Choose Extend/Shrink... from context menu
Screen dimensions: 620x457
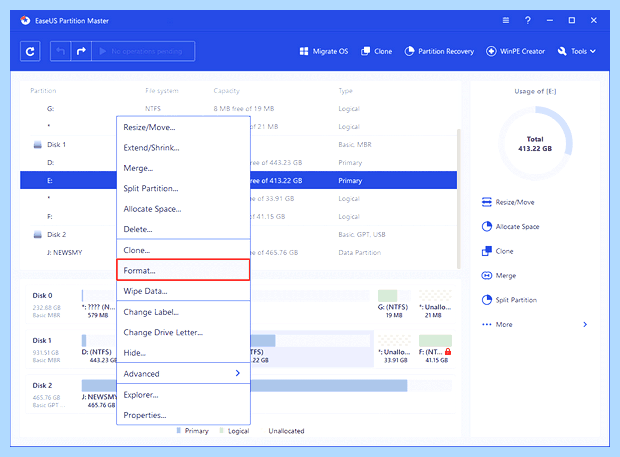click(183, 148)
